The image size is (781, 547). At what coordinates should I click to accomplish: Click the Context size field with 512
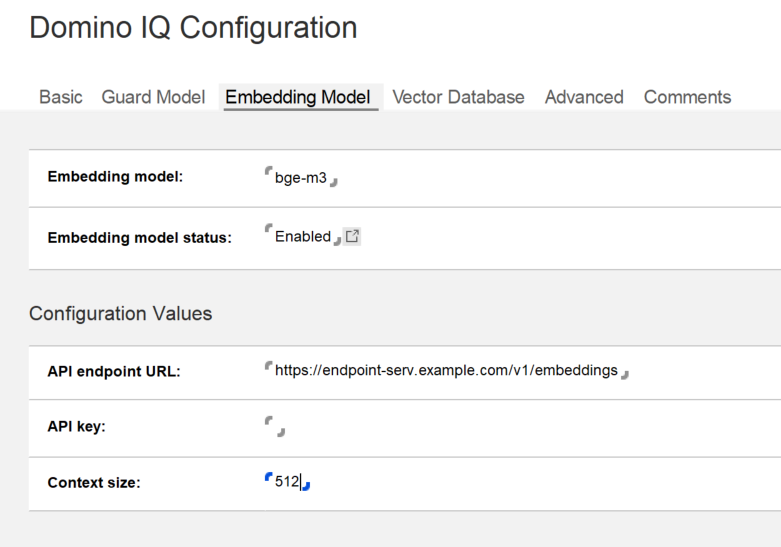pos(287,482)
